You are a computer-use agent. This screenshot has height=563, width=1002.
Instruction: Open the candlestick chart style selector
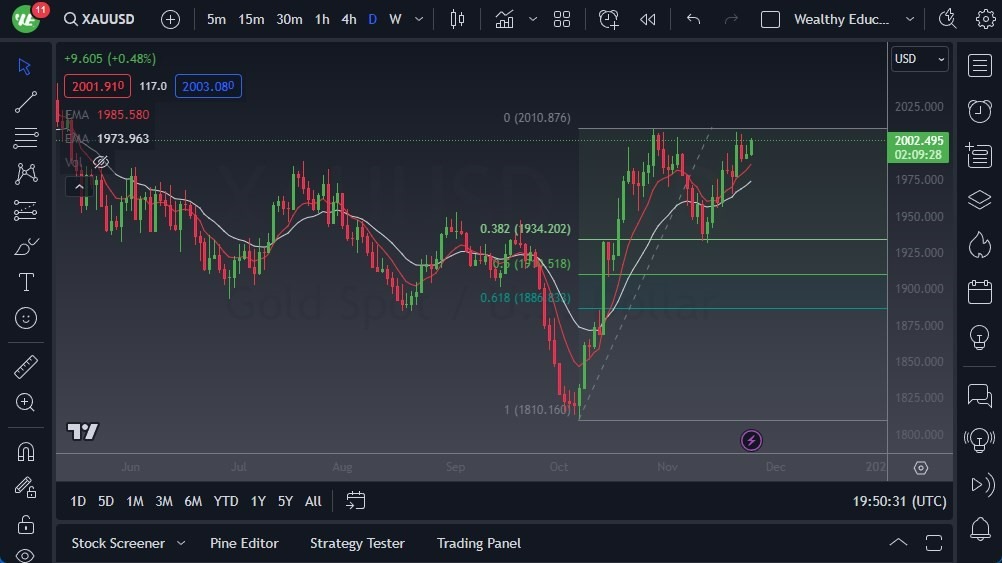coord(458,19)
